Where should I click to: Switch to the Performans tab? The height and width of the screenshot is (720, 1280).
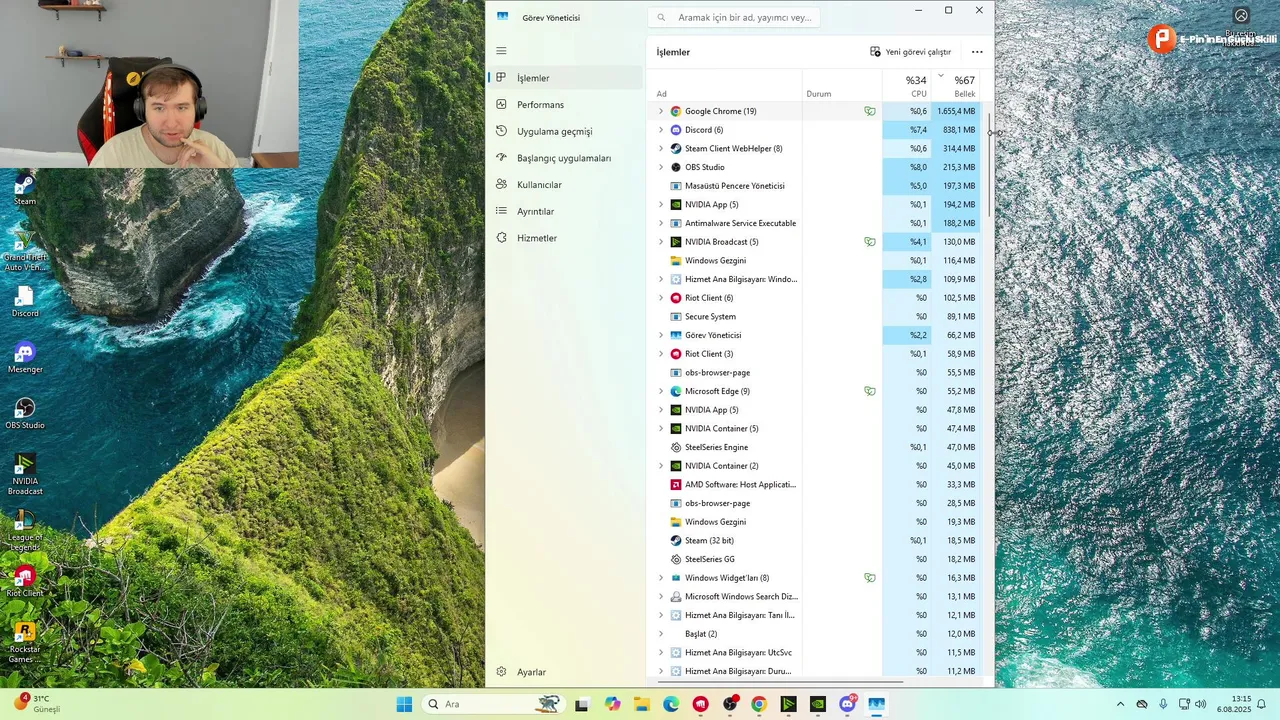[565, 105]
